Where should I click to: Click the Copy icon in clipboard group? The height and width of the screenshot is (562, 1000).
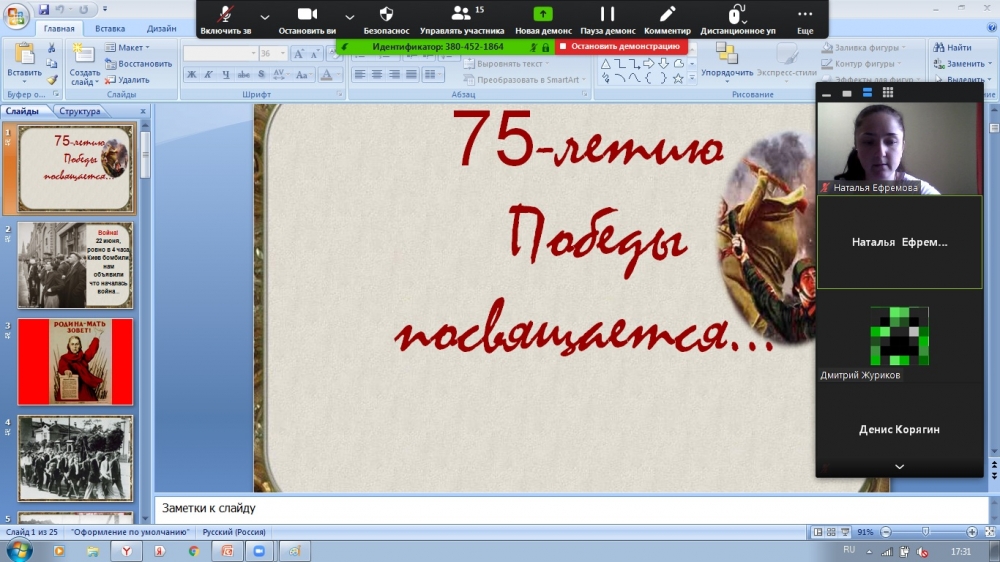click(52, 64)
